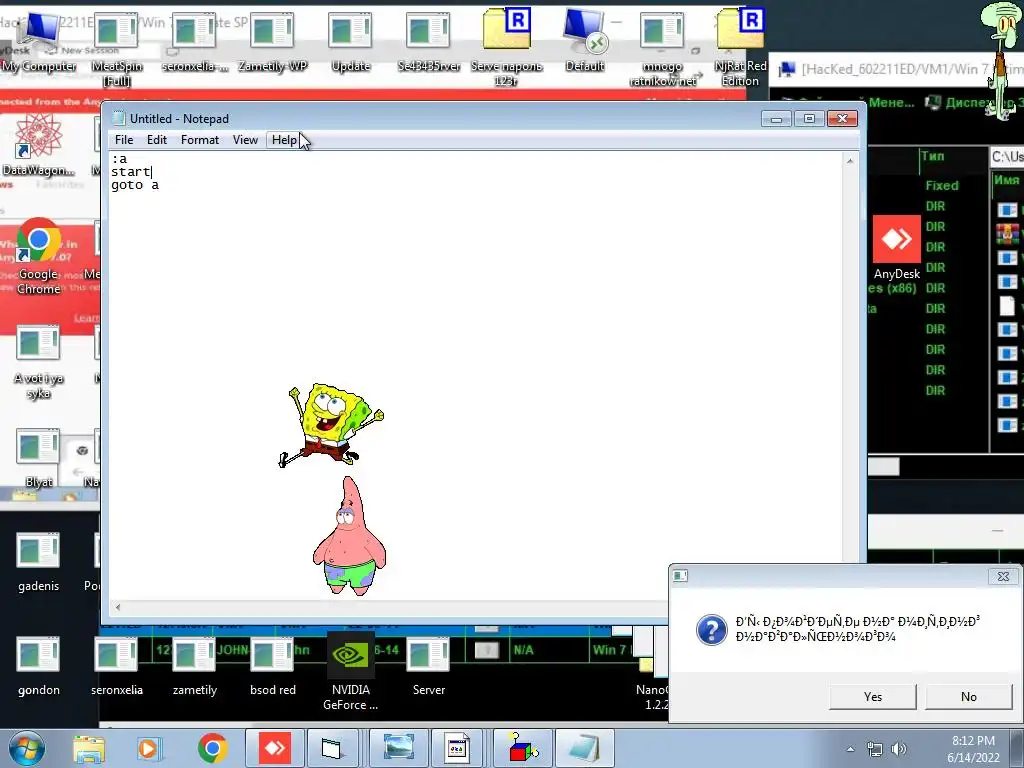Select the gadenis desktop icon
This screenshot has height=768, width=1024.
point(39,563)
